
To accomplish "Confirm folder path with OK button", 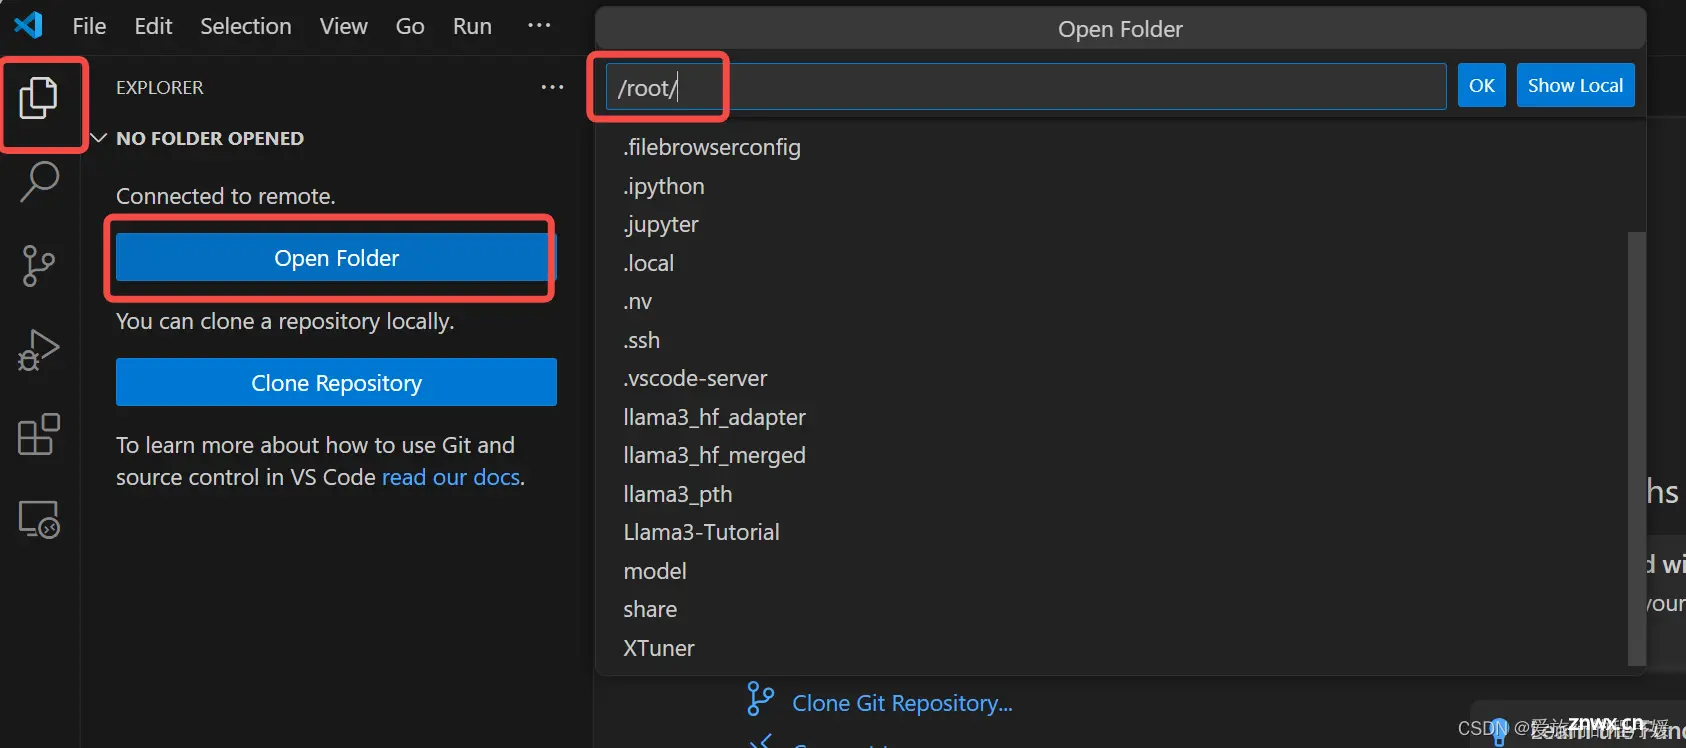I will (1481, 86).
